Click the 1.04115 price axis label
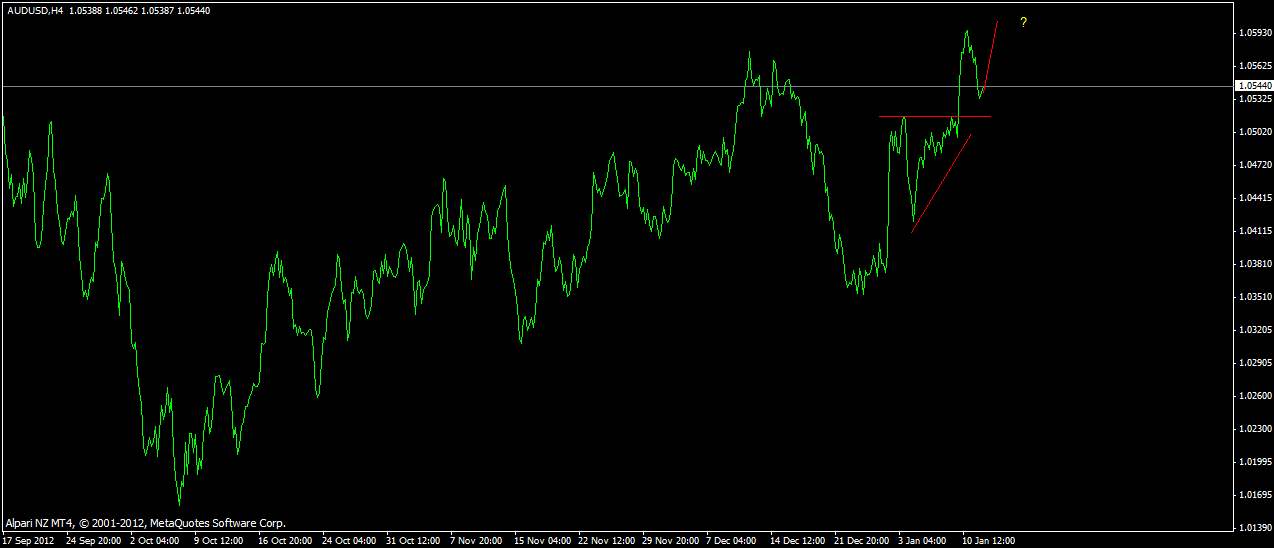 tap(1254, 231)
